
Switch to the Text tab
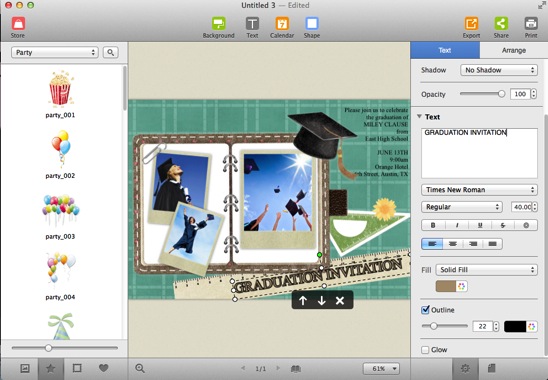(x=445, y=50)
